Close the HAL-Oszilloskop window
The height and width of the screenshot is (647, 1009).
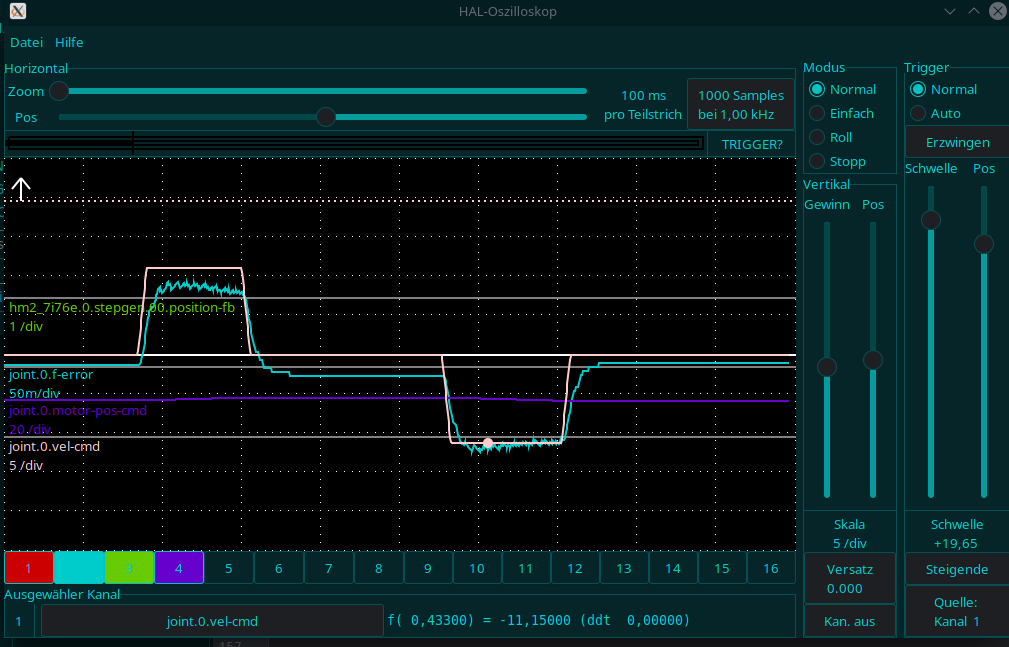pyautogui.click(x=997, y=12)
